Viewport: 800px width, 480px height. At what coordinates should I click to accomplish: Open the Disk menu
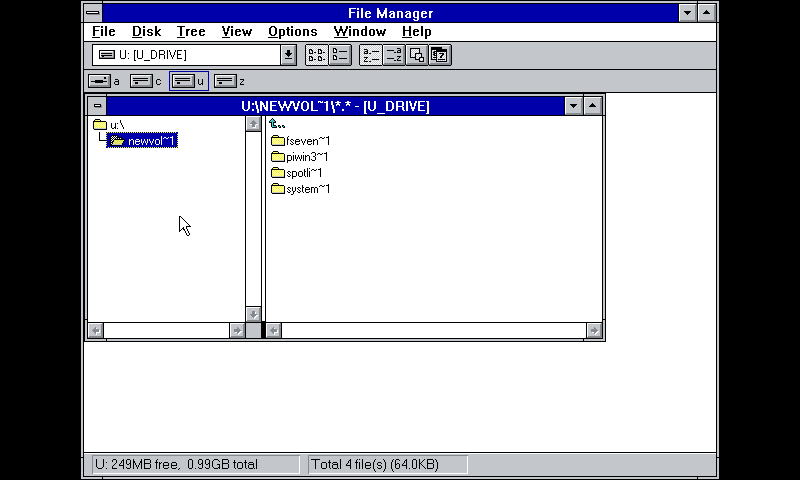tap(146, 31)
